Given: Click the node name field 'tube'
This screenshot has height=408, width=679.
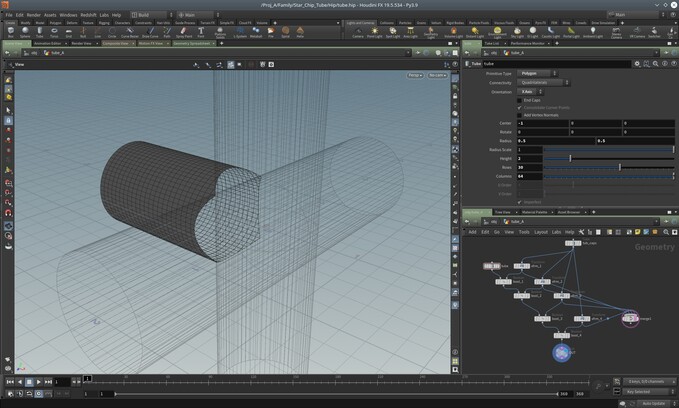Looking at the screenshot, I should (x=556, y=64).
